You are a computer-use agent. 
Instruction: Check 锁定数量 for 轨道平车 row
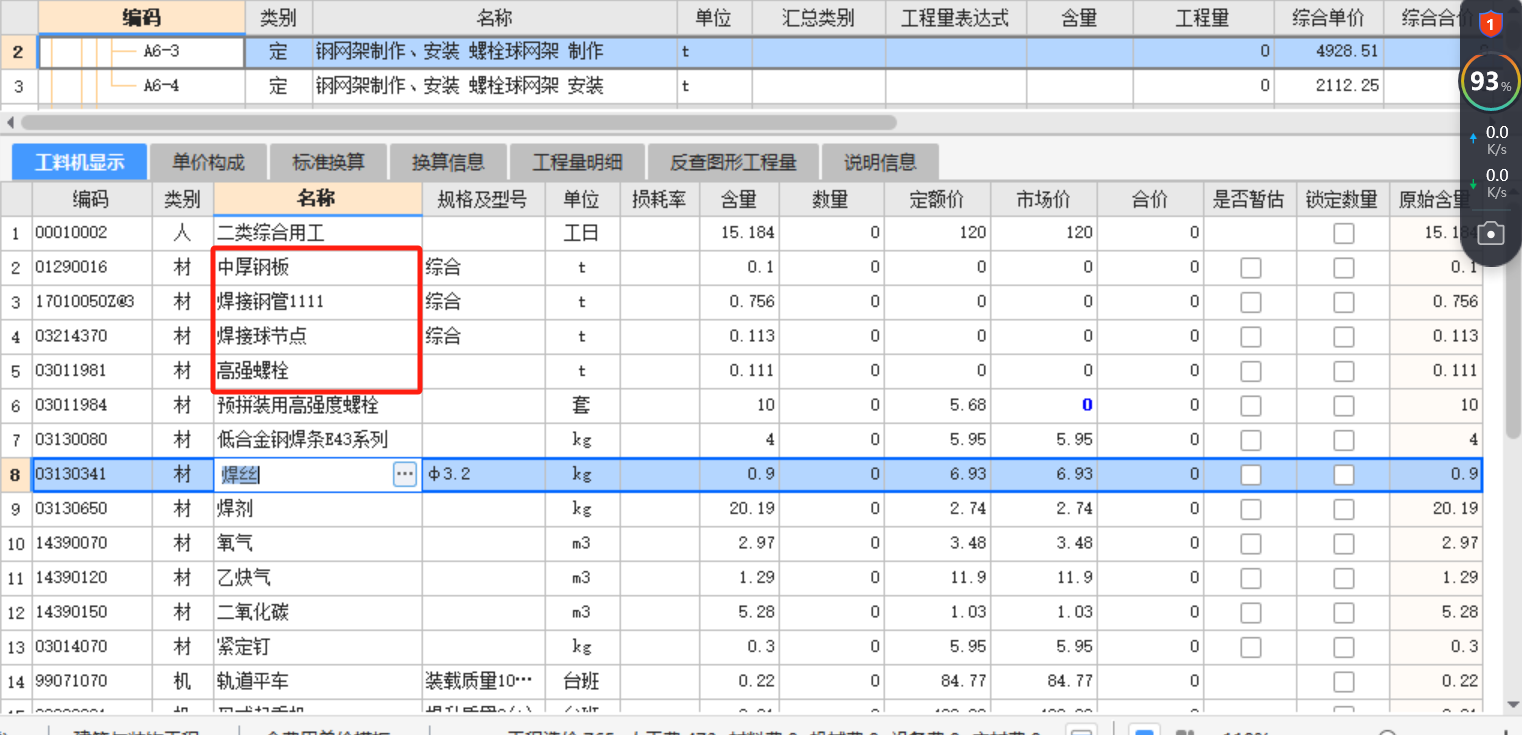1343,682
